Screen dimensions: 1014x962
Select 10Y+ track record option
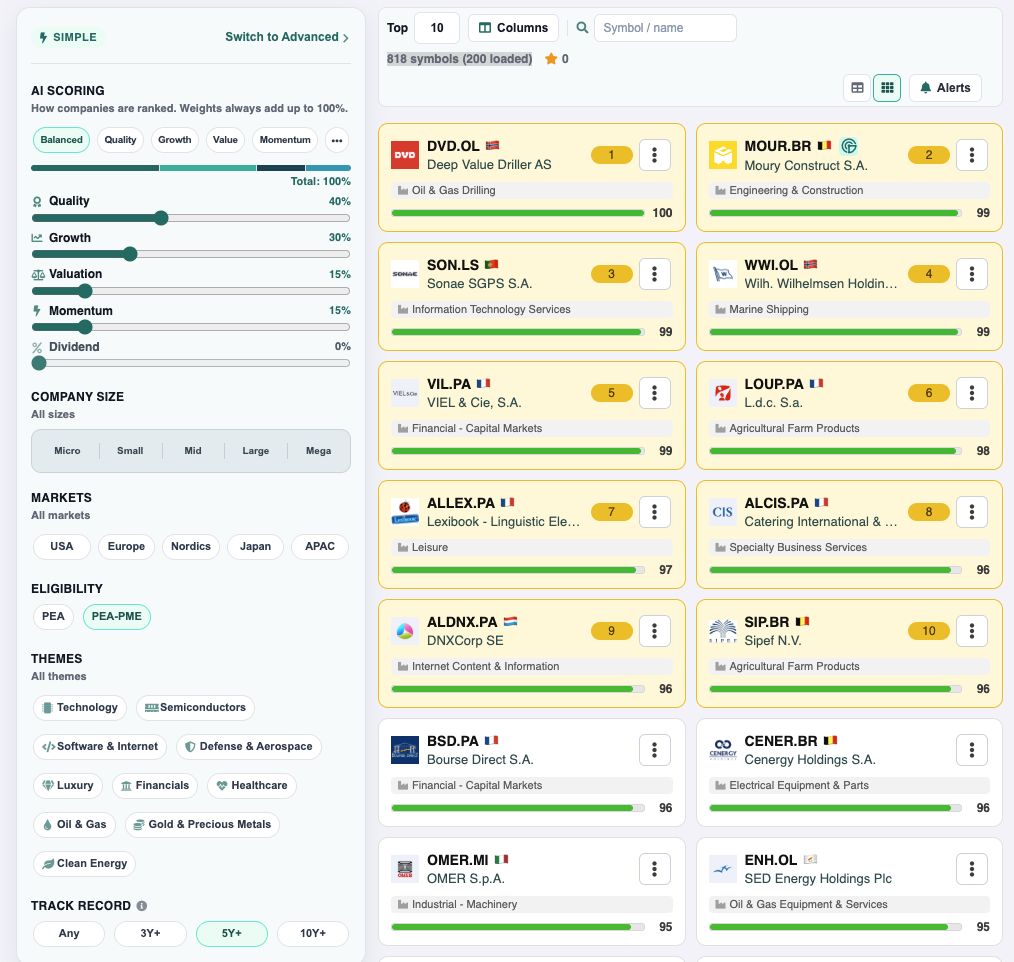point(313,934)
